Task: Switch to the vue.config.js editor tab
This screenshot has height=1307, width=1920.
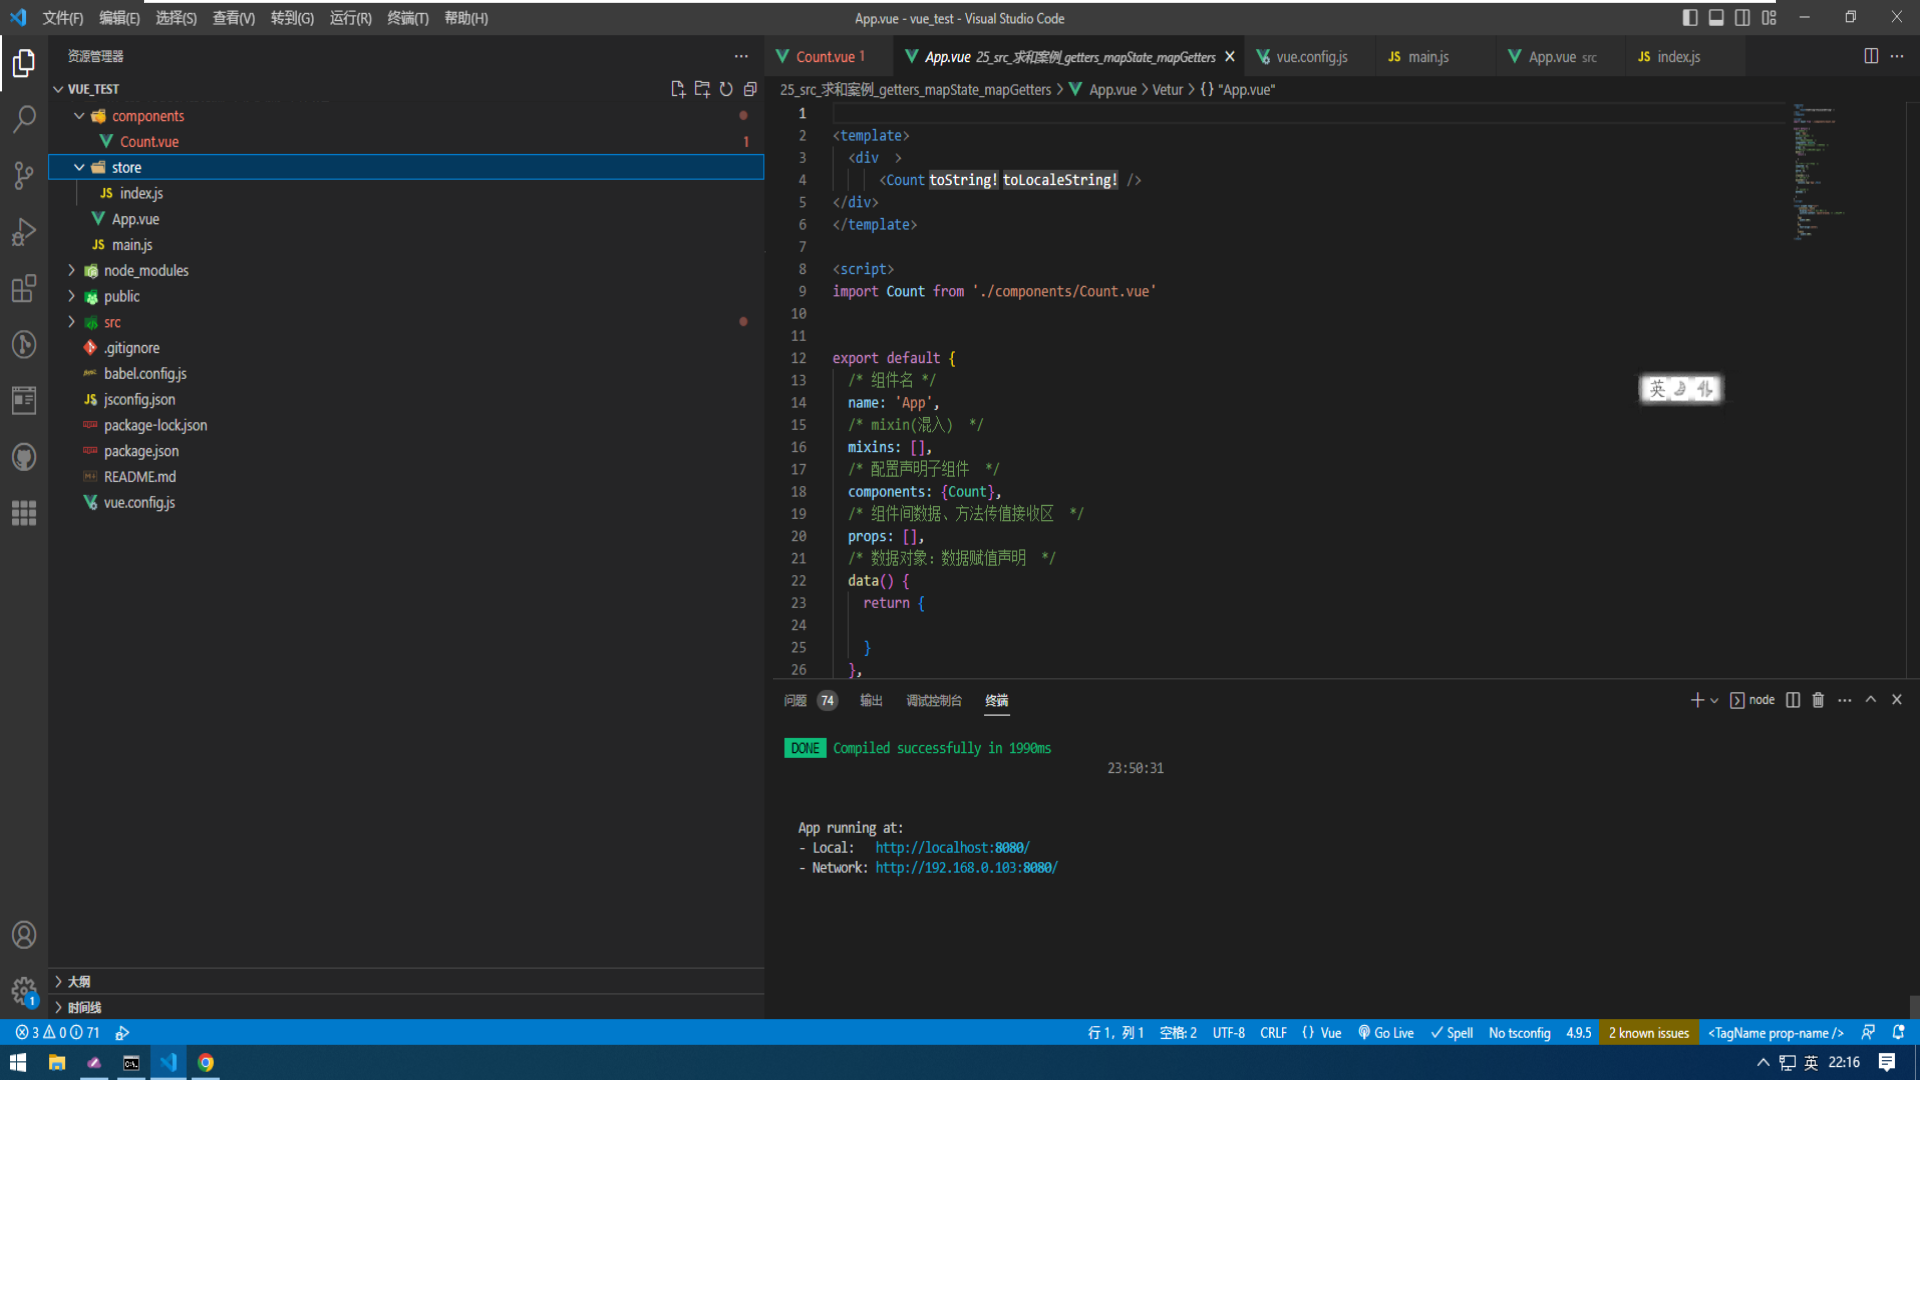Action: tap(1310, 57)
